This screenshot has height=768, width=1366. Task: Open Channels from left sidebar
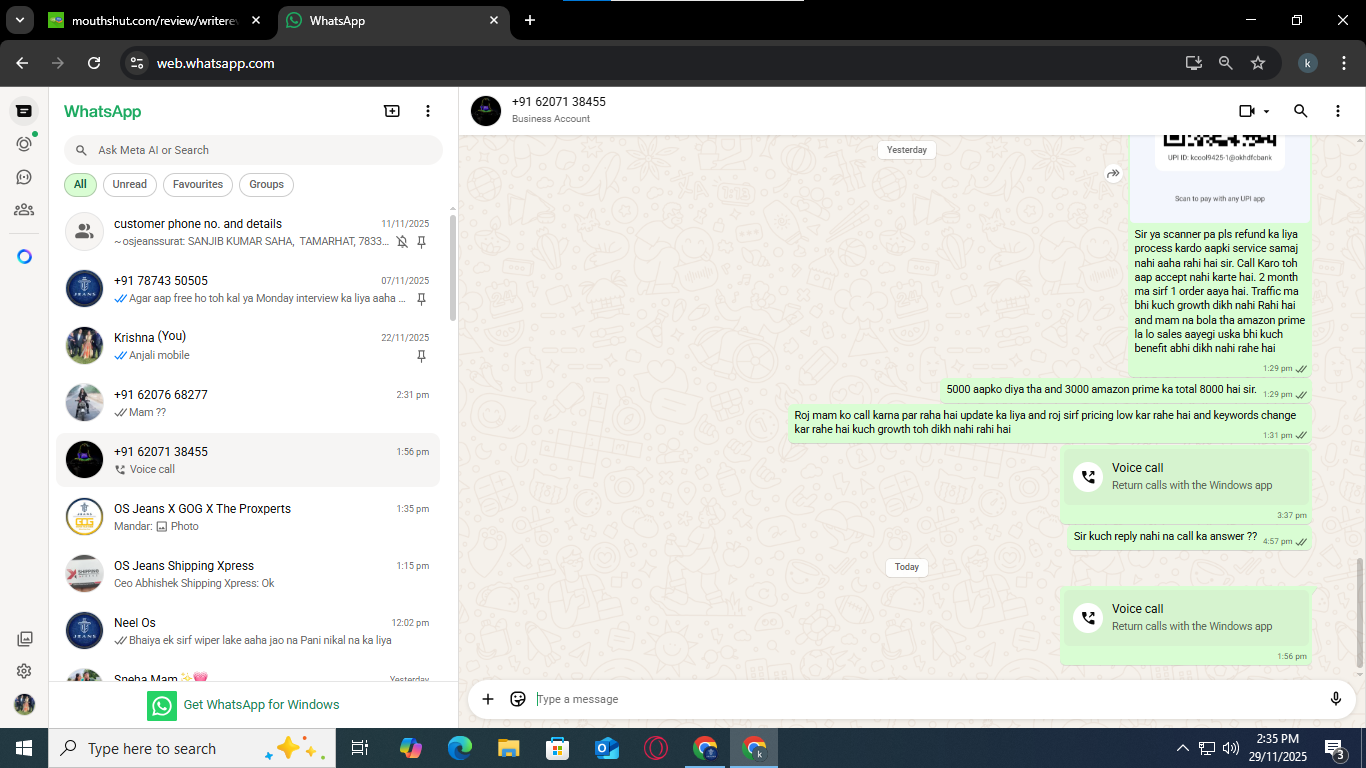[x=24, y=177]
